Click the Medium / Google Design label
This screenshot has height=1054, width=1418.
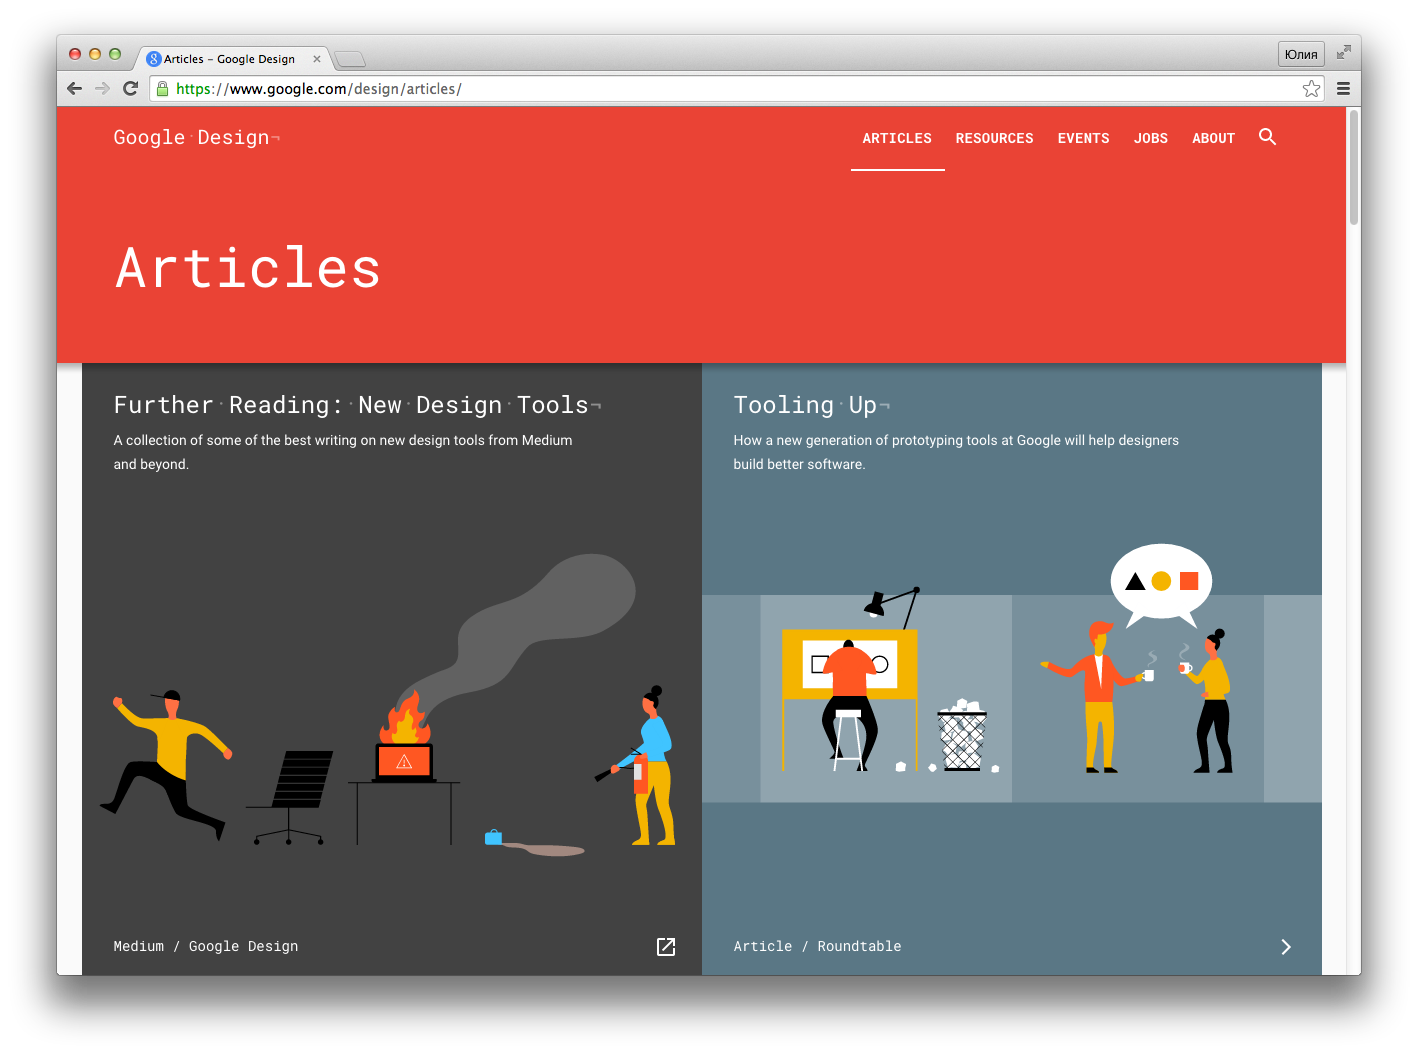pyautogui.click(x=206, y=946)
